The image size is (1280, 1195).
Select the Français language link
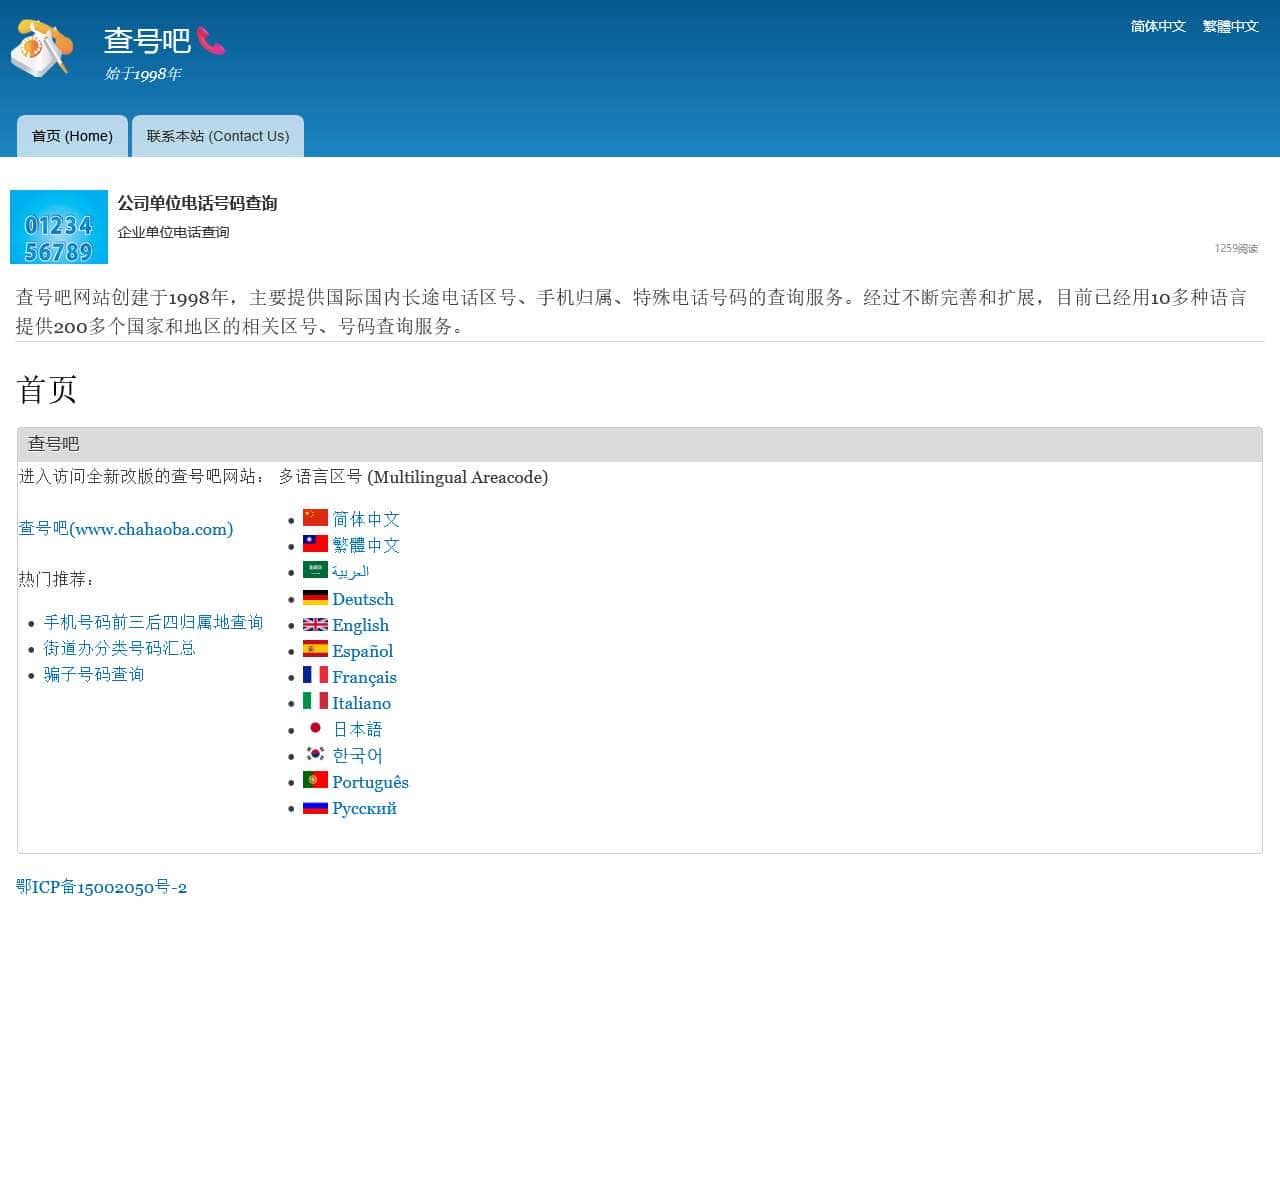point(364,677)
